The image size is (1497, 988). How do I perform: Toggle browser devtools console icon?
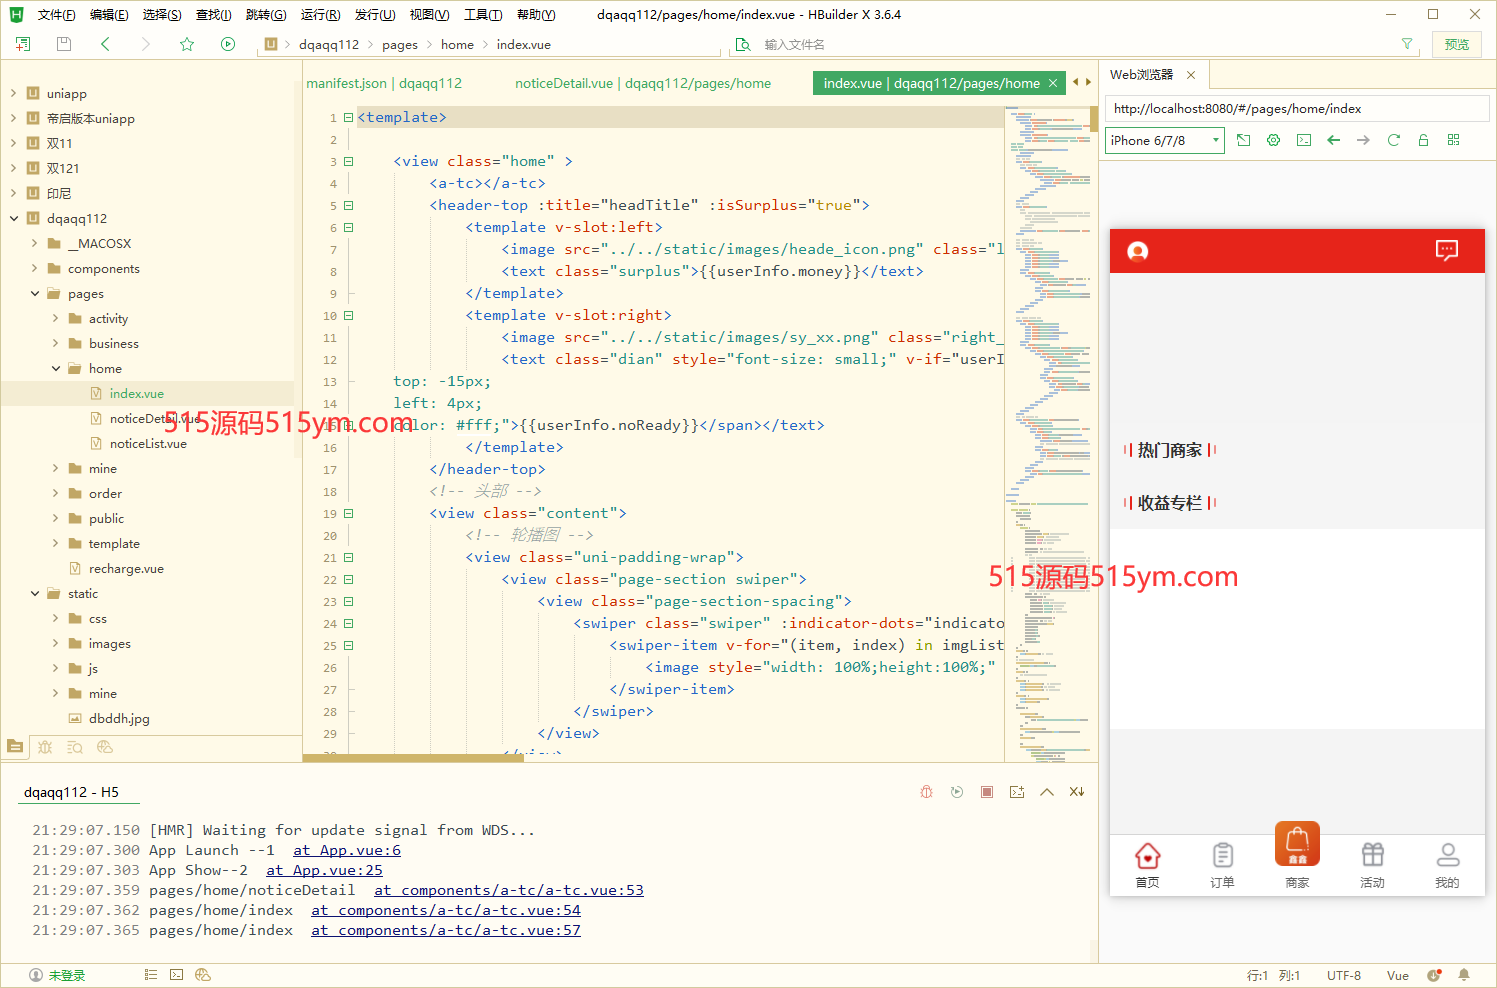click(x=1303, y=140)
